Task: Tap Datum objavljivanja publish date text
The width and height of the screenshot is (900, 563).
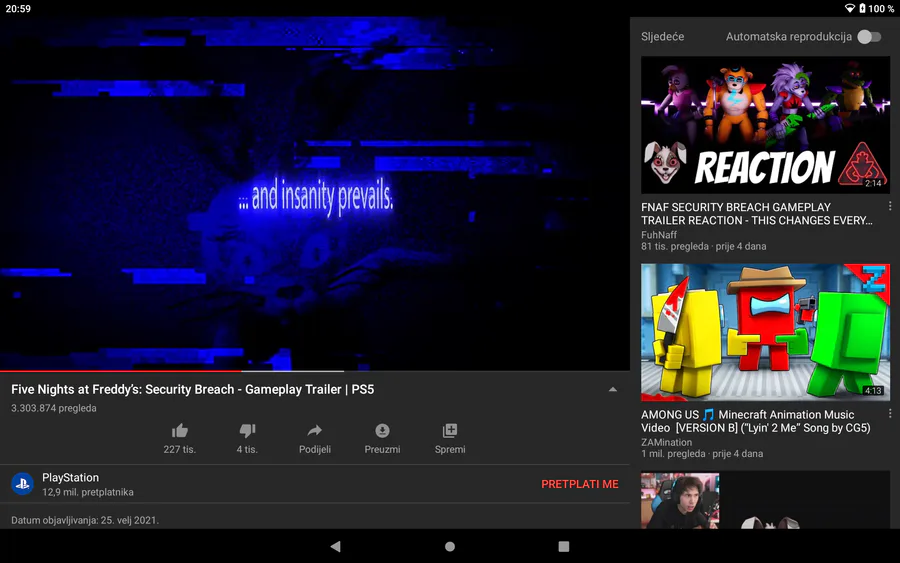Action: [85, 520]
